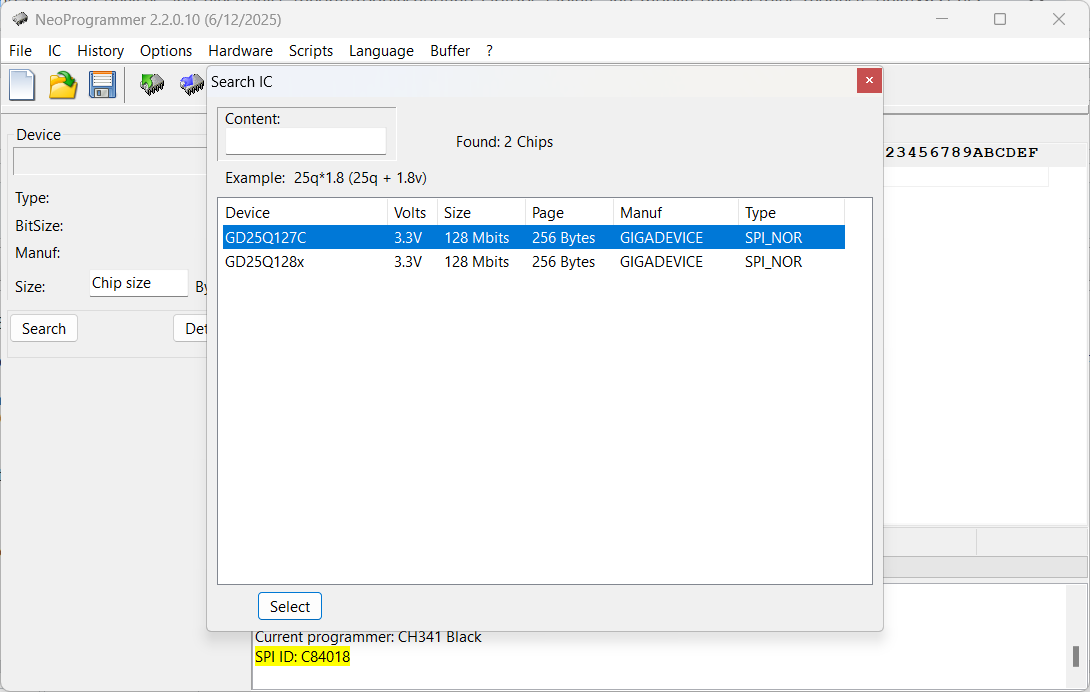This screenshot has height=692, width=1090.
Task: Minimize the NeoProgrammer window
Action: click(942, 19)
